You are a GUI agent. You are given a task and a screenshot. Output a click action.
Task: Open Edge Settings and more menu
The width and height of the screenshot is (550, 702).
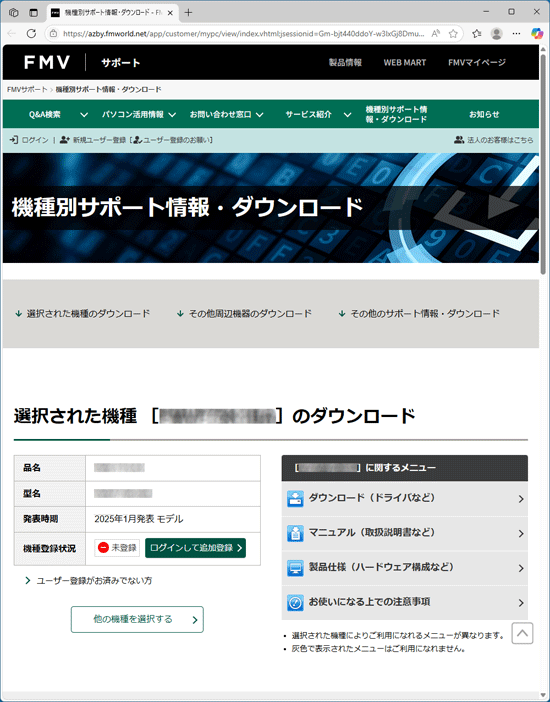[516, 34]
